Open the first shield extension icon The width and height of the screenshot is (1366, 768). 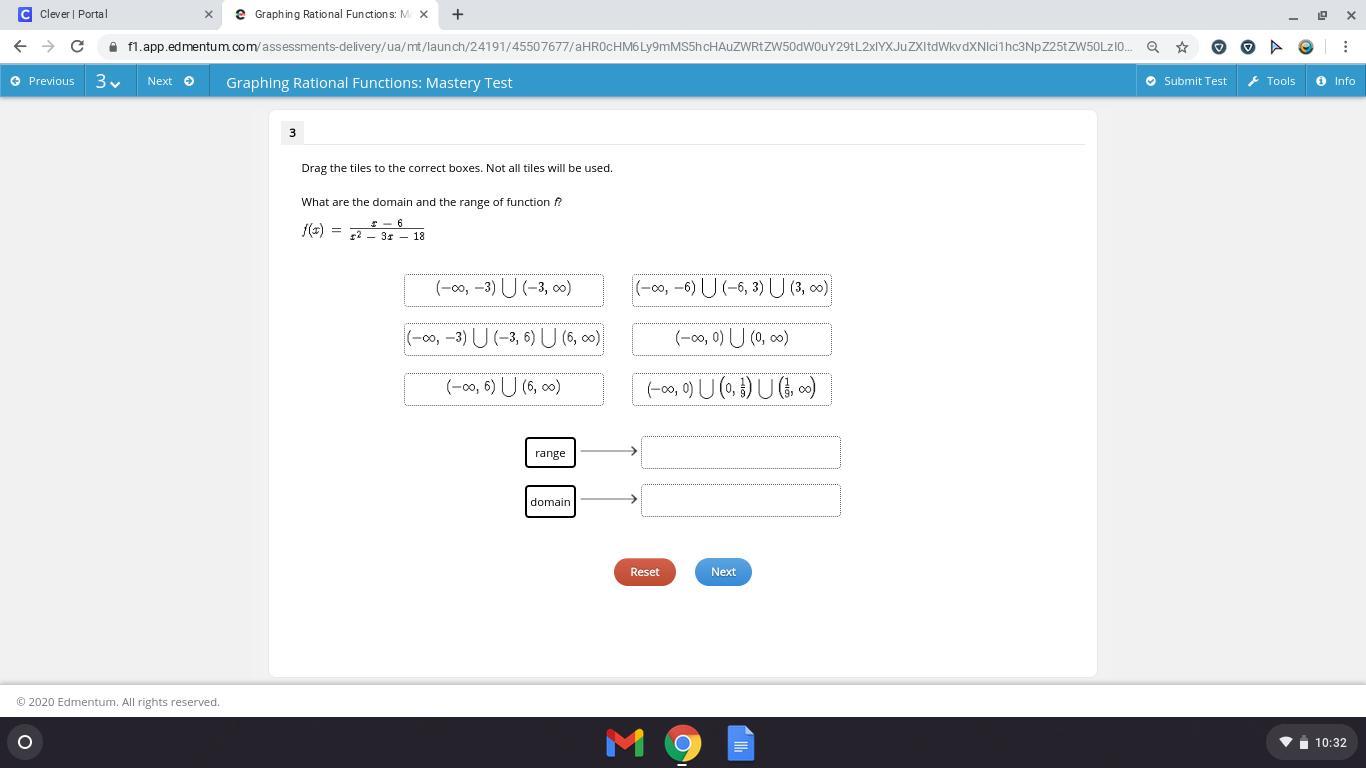[1219, 47]
